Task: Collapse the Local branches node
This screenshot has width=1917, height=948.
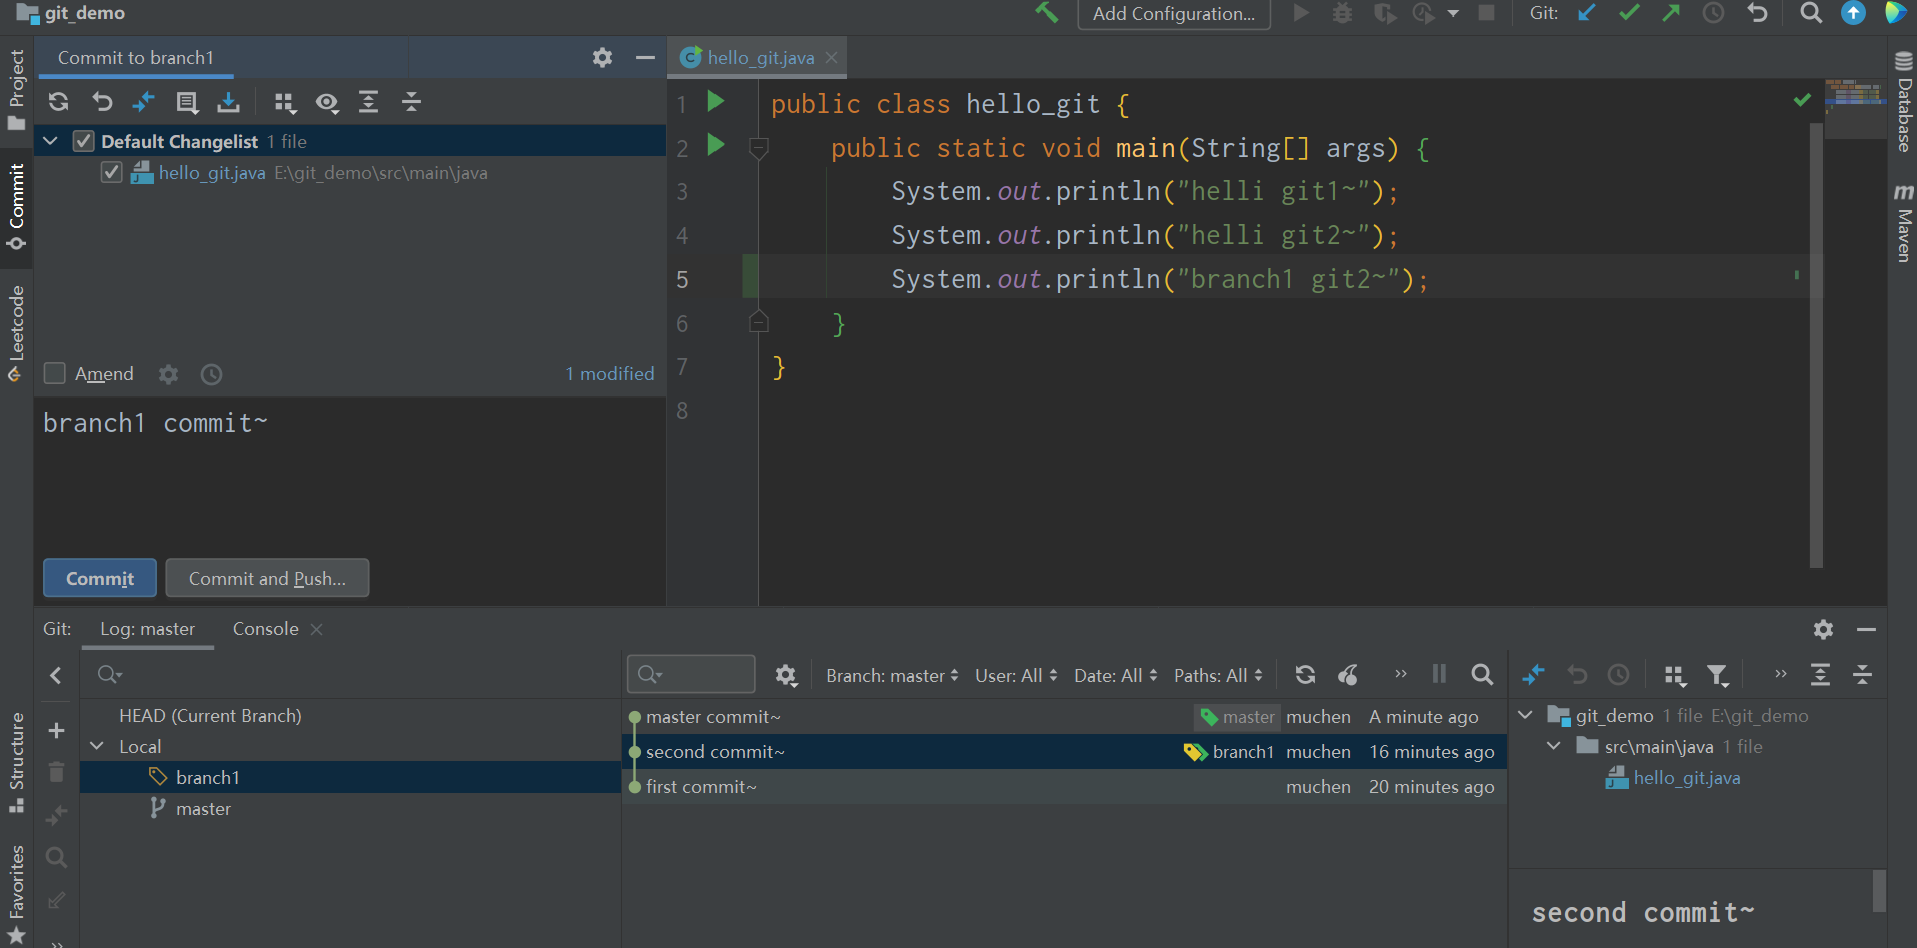Action: pyautogui.click(x=97, y=746)
